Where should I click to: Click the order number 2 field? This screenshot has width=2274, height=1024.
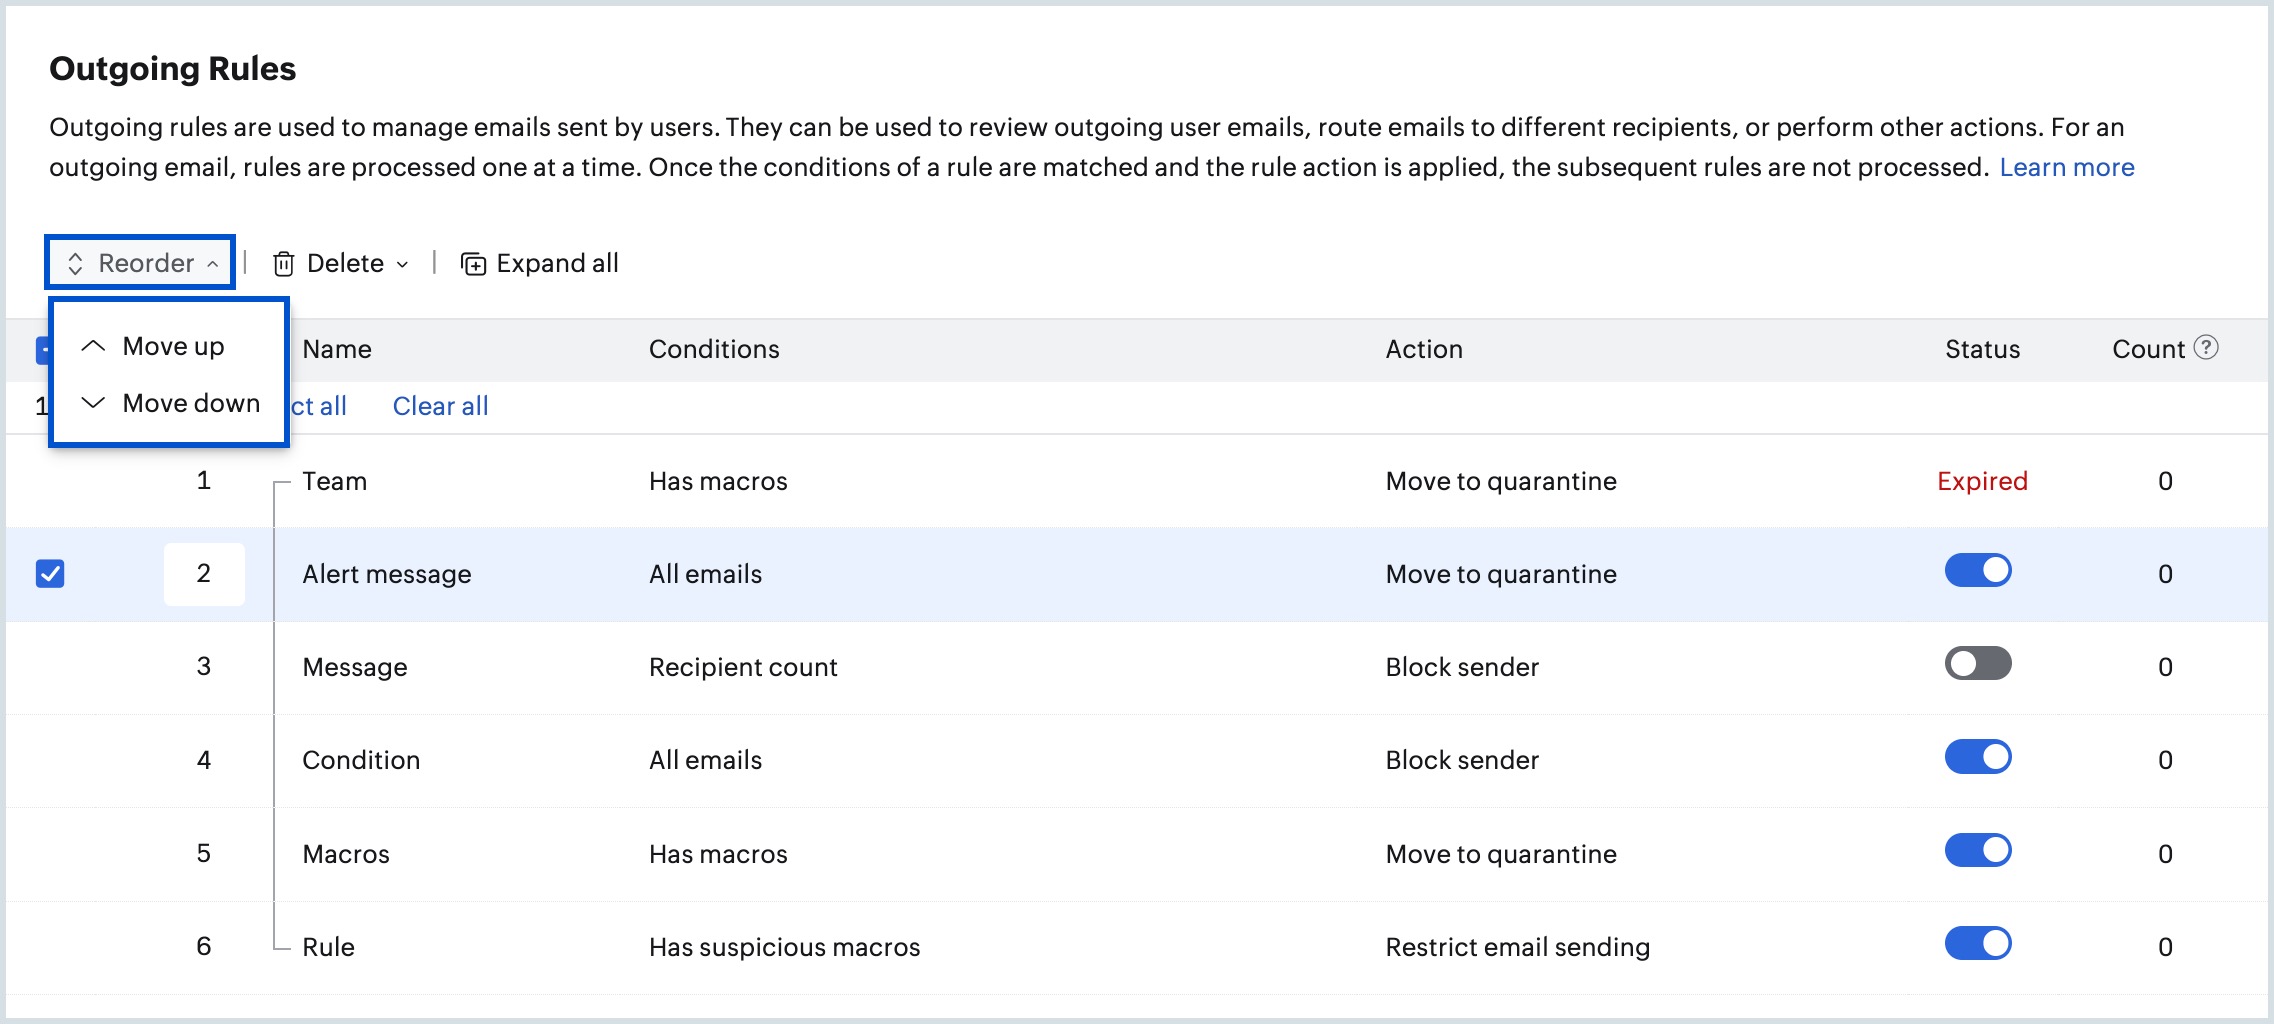coord(204,574)
